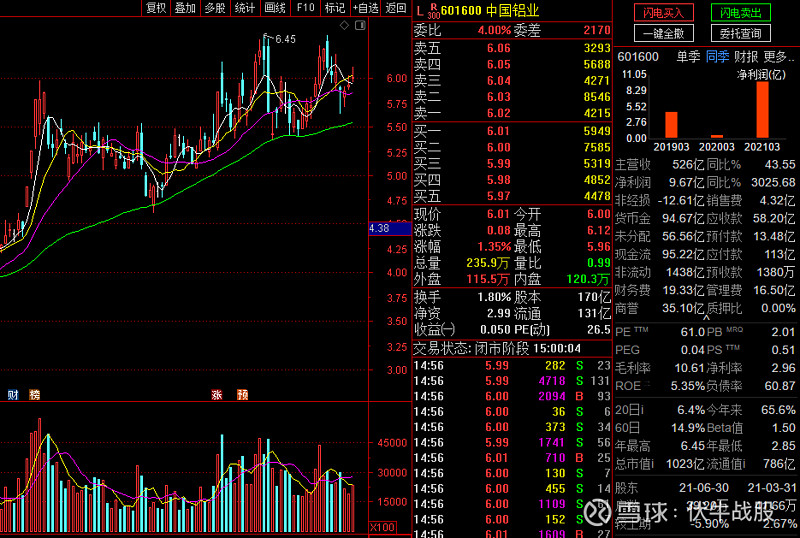Click the X100 volume unit label
This screenshot has width=800, height=538.
click(x=382, y=527)
